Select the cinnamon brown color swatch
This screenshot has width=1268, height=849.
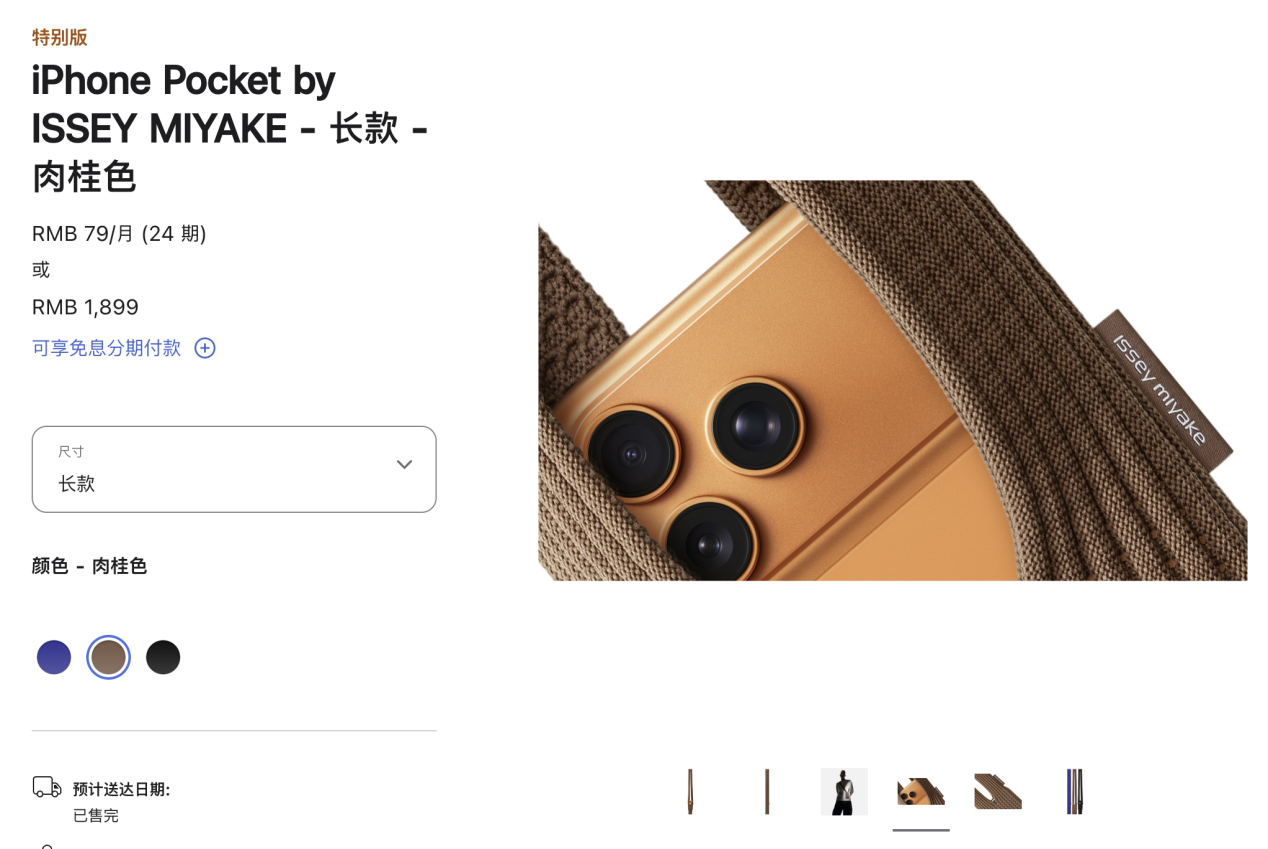[108, 657]
